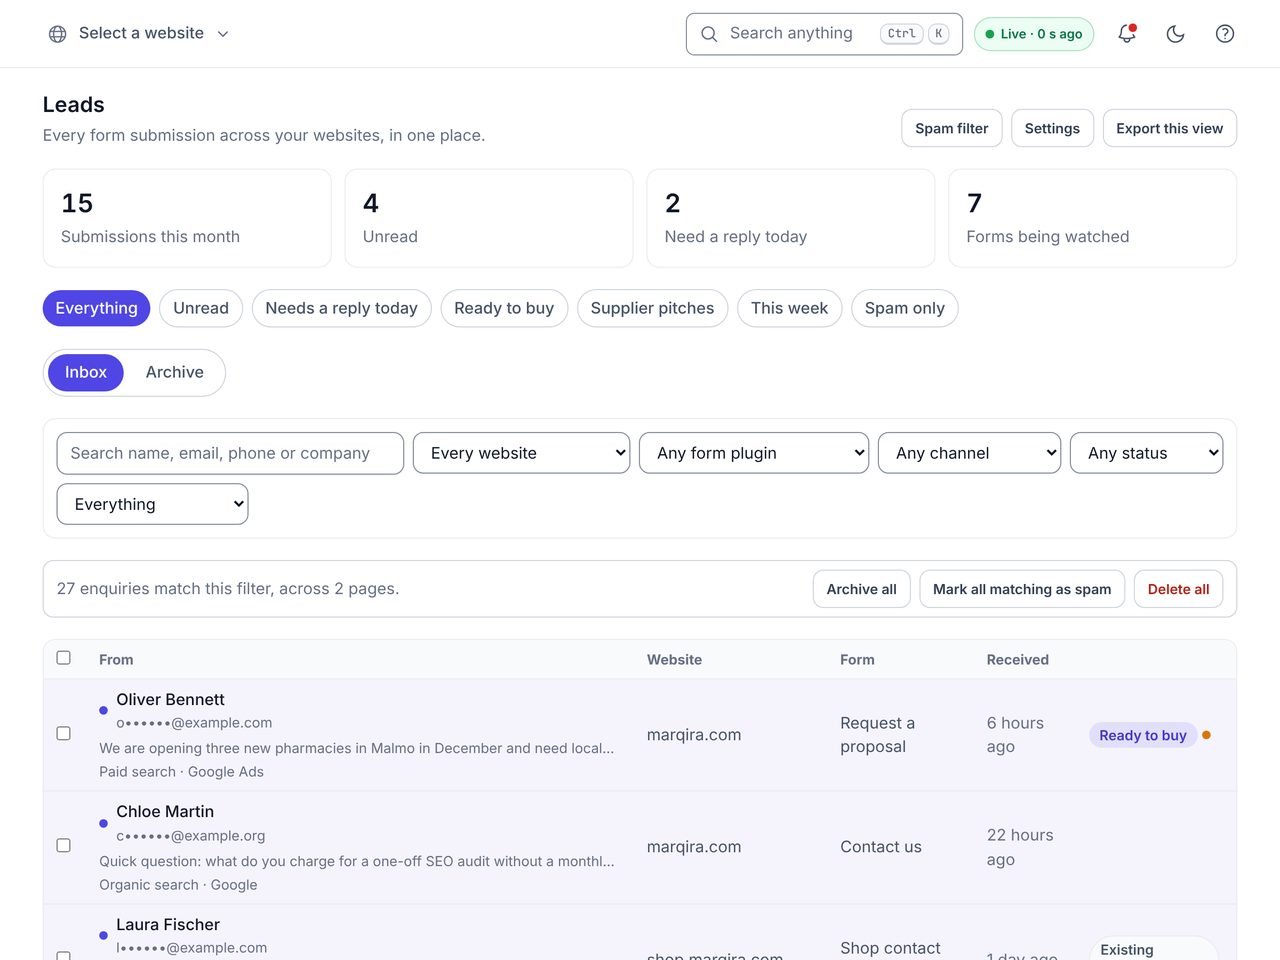Viewport: 1280px width, 960px height.
Task: Click marqira.com in Oliver Bennett's row
Action: coord(694,734)
